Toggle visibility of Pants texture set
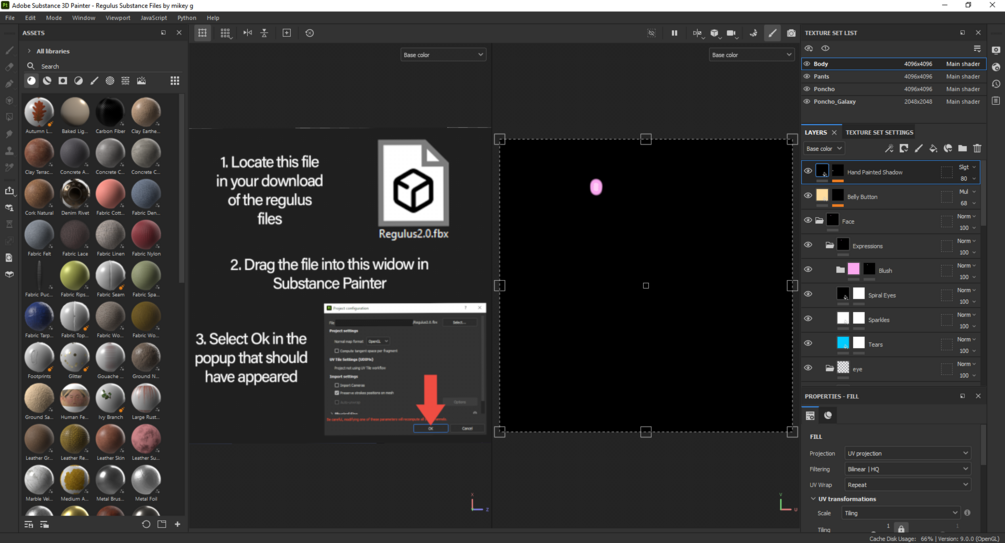Image resolution: width=1005 pixels, height=543 pixels. coord(807,76)
